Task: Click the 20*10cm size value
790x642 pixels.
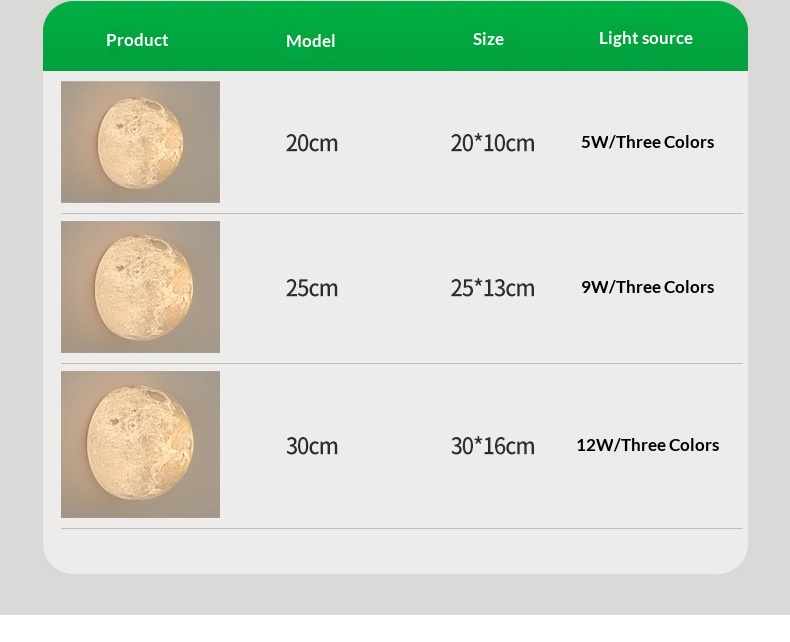Action: pyautogui.click(x=492, y=143)
